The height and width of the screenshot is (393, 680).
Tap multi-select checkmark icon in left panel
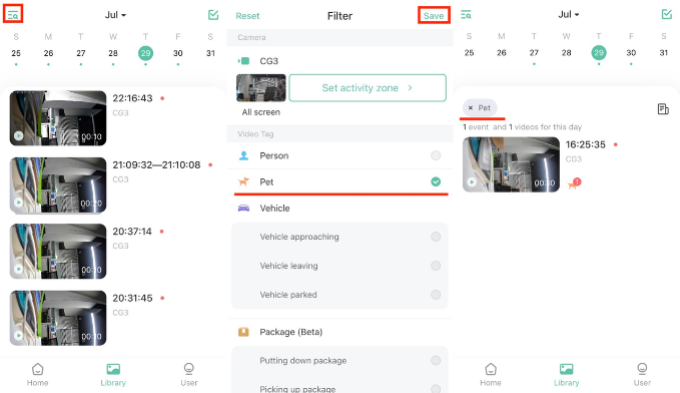[213, 15]
